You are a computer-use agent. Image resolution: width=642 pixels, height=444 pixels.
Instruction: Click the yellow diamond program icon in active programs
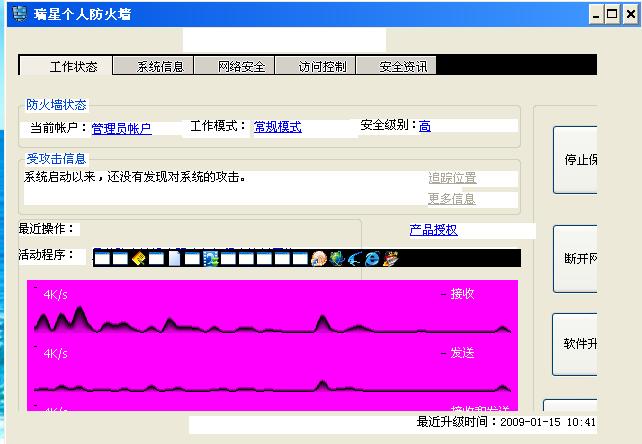click(x=139, y=258)
